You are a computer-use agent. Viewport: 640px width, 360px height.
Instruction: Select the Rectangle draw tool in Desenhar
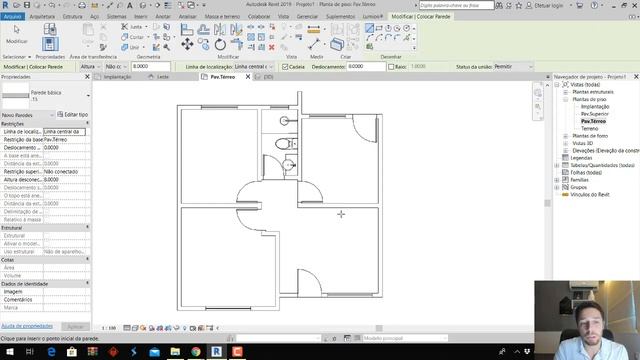tap(379, 28)
